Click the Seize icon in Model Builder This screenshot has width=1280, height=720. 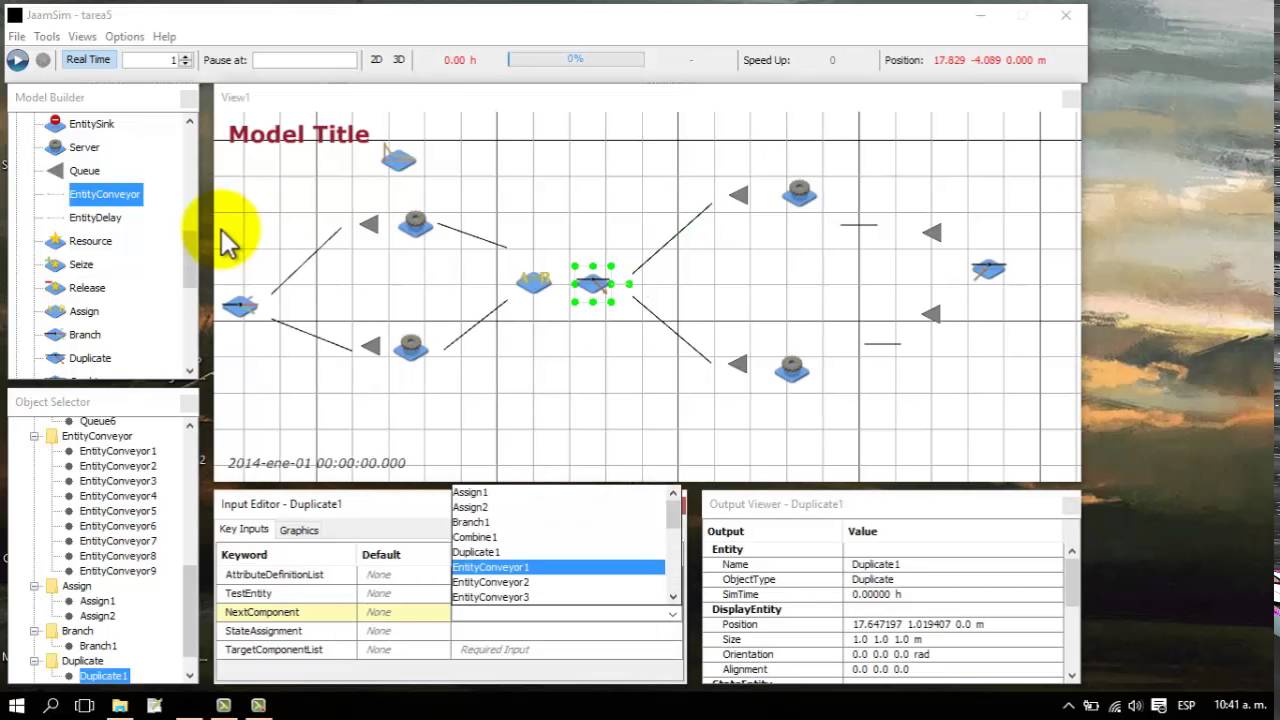tap(56, 264)
